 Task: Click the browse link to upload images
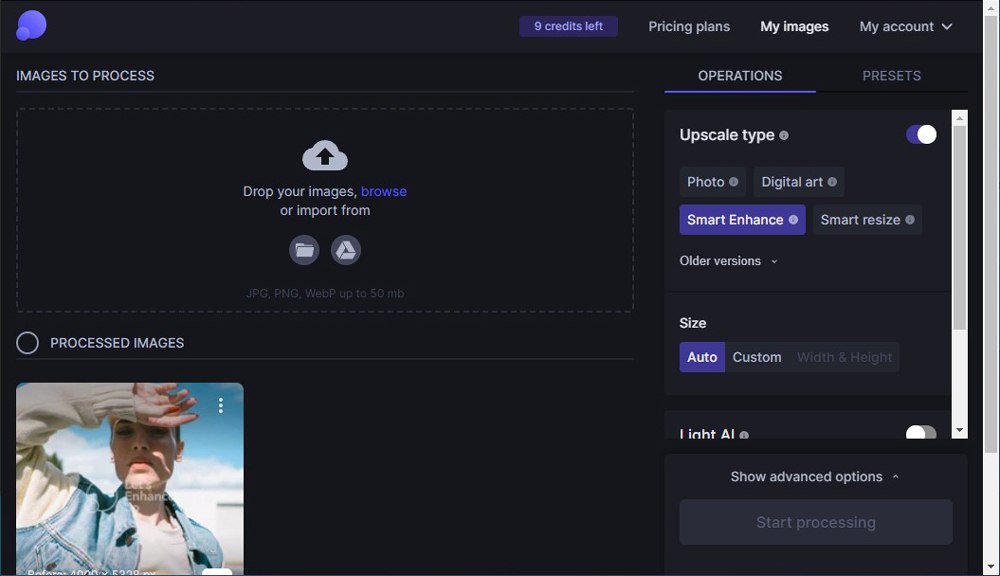coord(384,191)
